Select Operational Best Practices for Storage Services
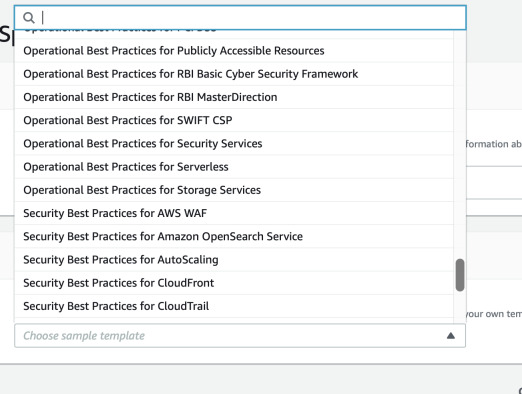 (x=234, y=190)
